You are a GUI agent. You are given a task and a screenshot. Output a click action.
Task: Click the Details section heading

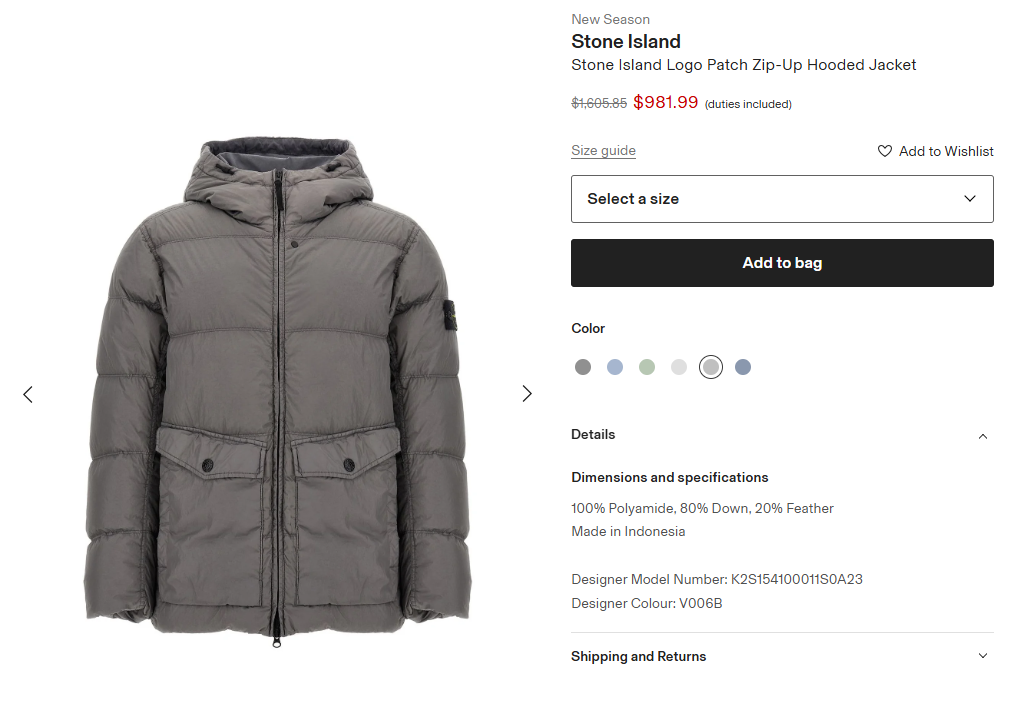point(593,435)
